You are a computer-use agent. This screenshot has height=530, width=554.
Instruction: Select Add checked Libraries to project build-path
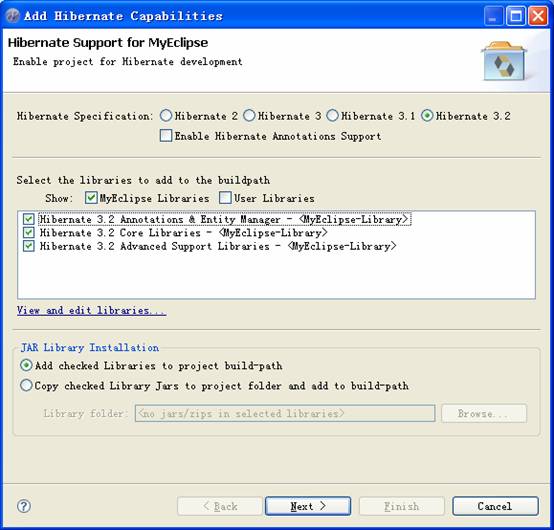26,365
